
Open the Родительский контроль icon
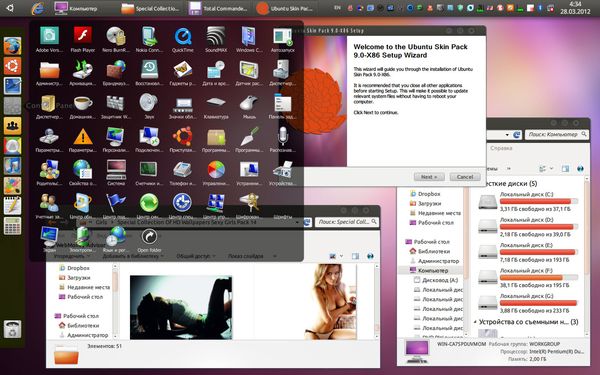tap(49, 173)
